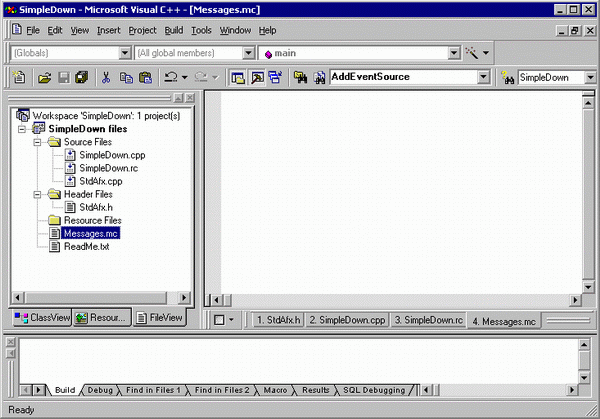The width and height of the screenshot is (600, 419).
Task: Collapse the Source Files folder
Action: [x=37, y=142]
